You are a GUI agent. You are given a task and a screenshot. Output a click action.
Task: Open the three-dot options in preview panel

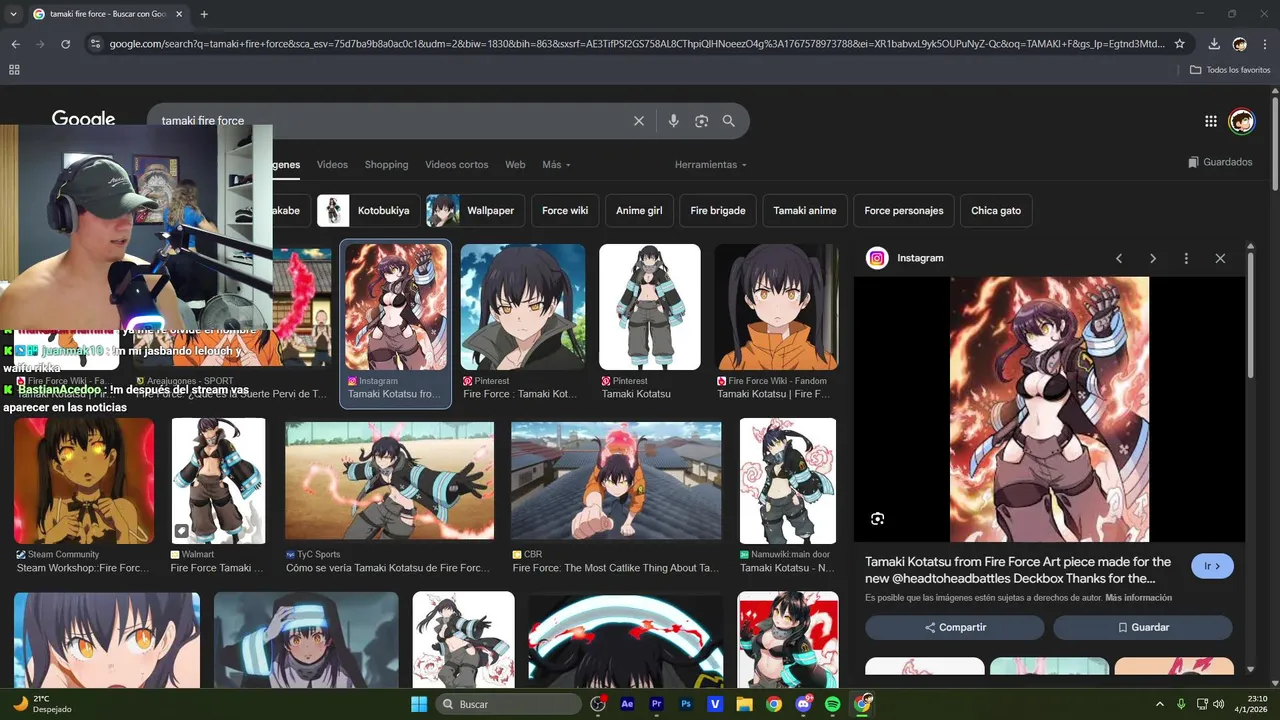pyautogui.click(x=1186, y=258)
